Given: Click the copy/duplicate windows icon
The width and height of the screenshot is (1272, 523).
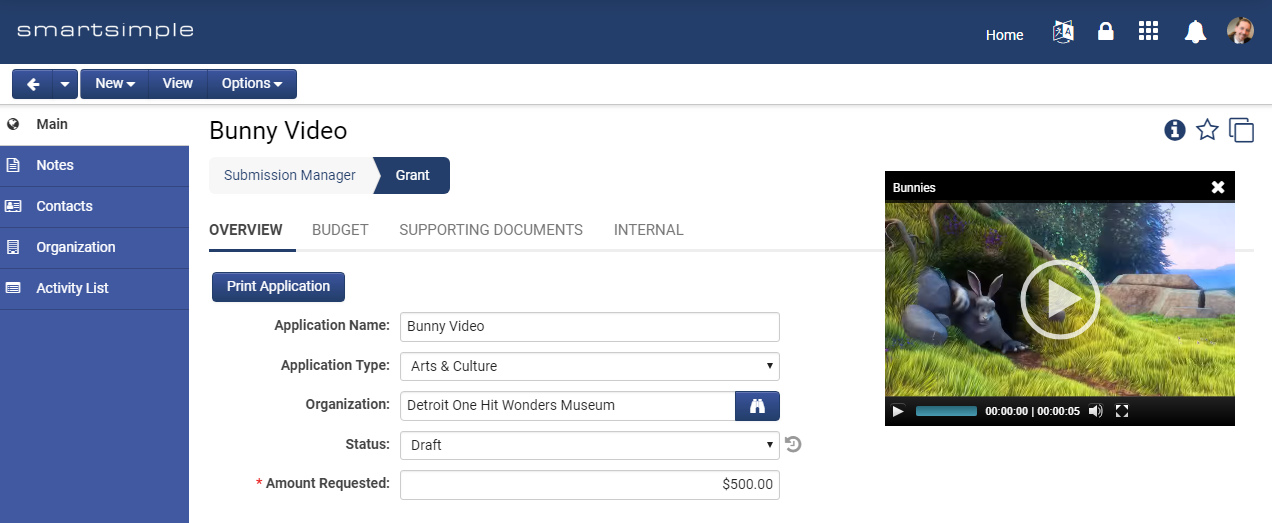Looking at the screenshot, I should click(x=1241, y=130).
